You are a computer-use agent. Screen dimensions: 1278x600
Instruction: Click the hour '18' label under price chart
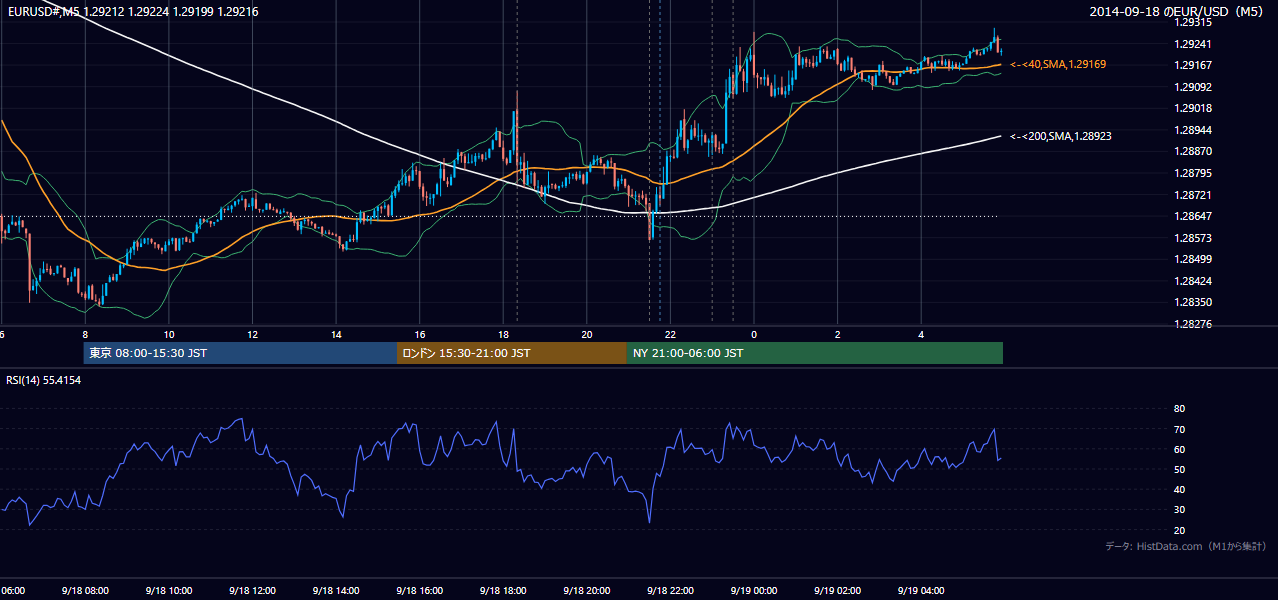coord(503,334)
